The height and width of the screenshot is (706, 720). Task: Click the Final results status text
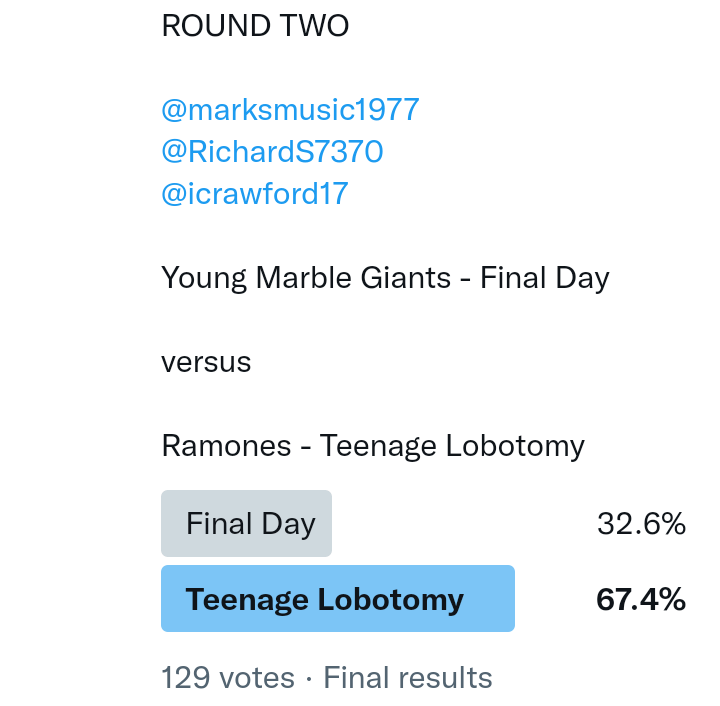408,678
